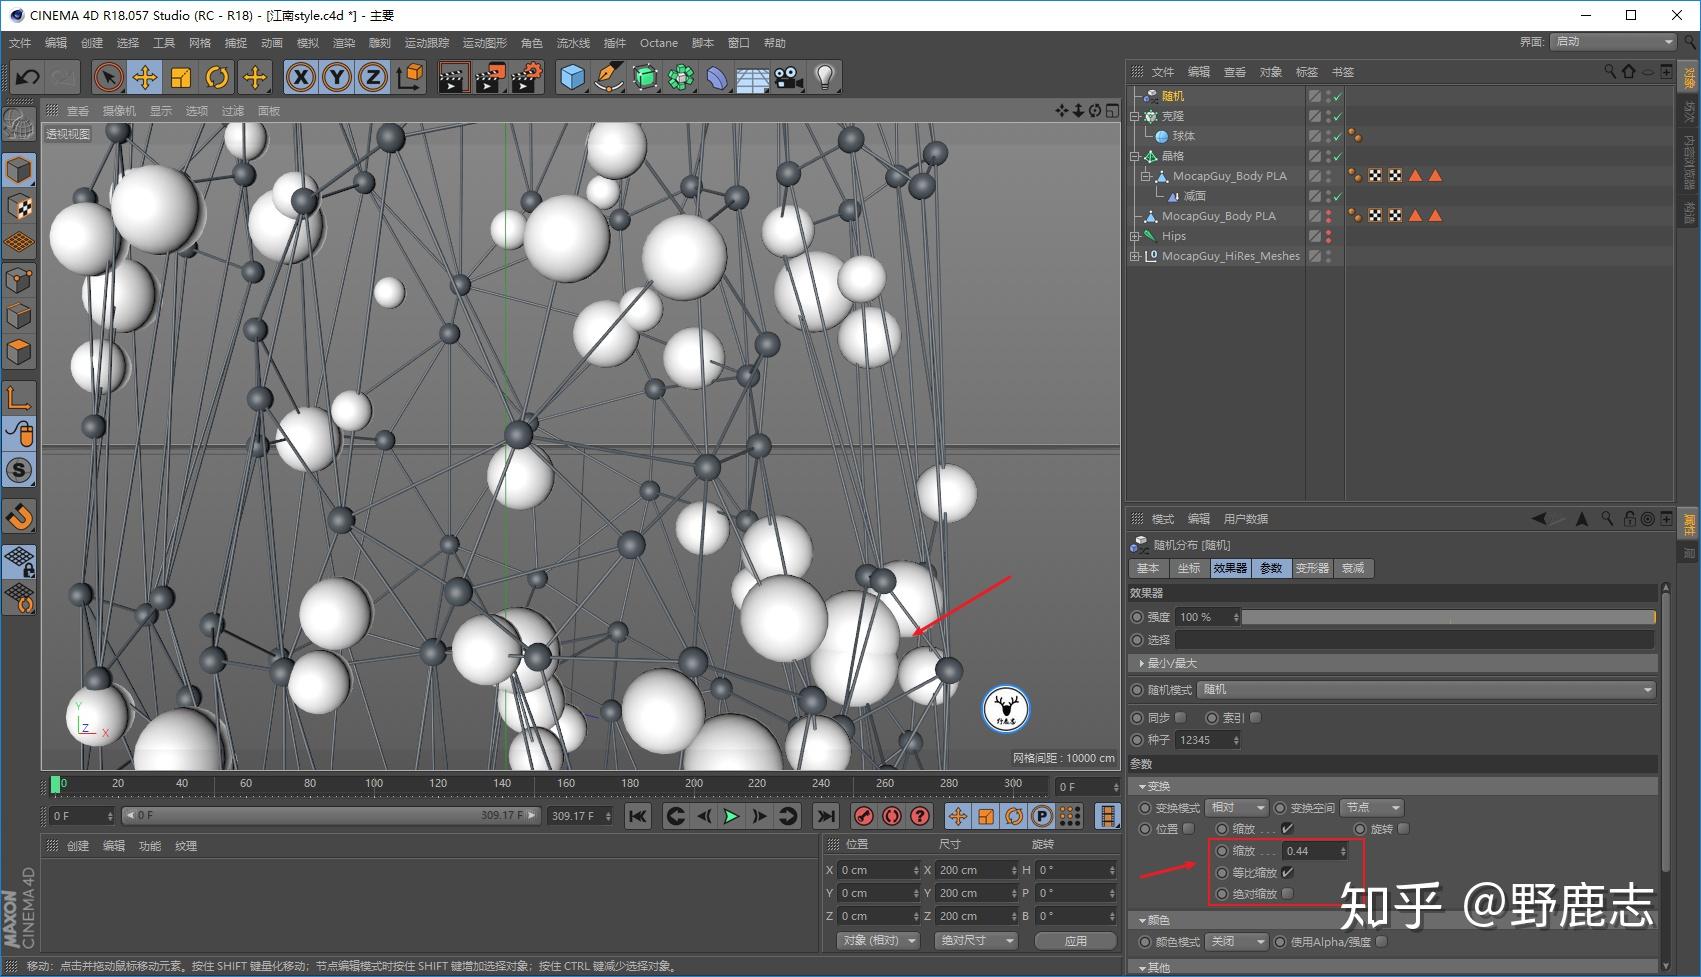Click the 种子 value field
Viewport: 1701px width, 977px height.
point(1209,741)
